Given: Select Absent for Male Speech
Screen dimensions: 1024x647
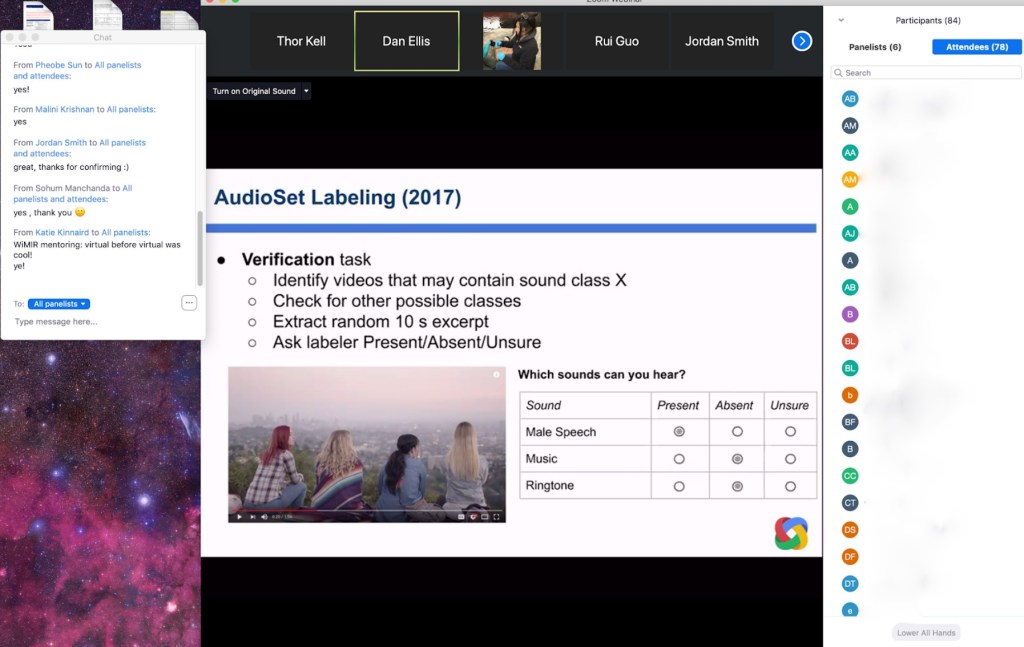Looking at the screenshot, I should pyautogui.click(x=737, y=432).
